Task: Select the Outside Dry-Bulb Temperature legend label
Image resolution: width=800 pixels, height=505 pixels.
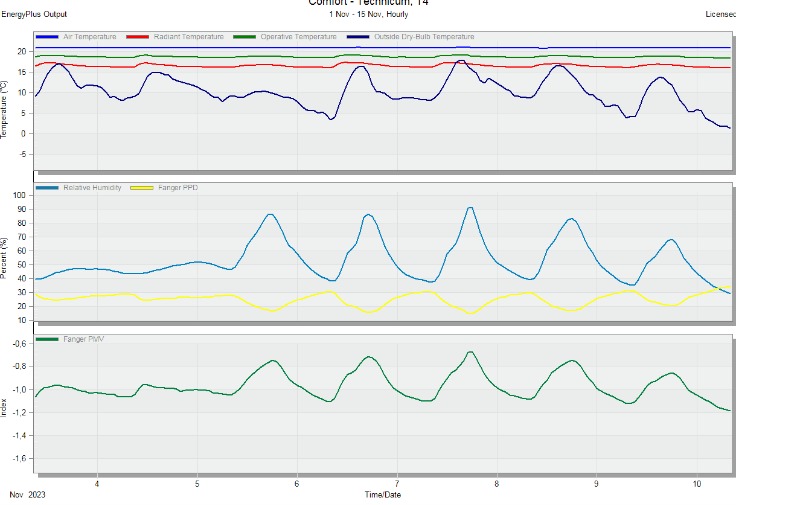Action: pos(423,37)
